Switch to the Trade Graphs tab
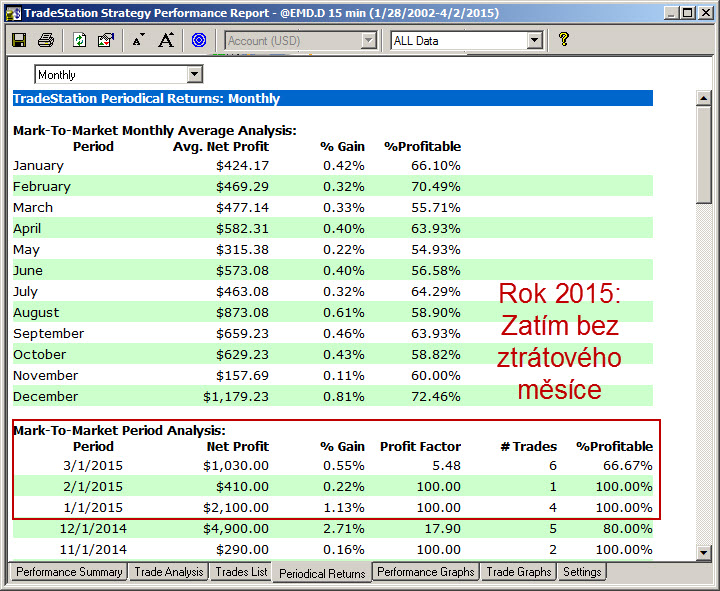This screenshot has width=720, height=591. [x=518, y=572]
